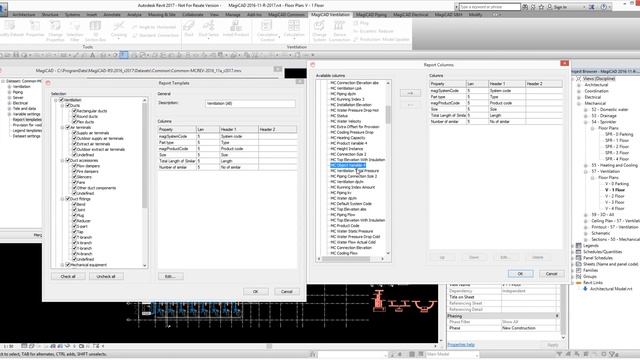
Task: Toggle the Reducer checkbox
Action: [75, 221]
